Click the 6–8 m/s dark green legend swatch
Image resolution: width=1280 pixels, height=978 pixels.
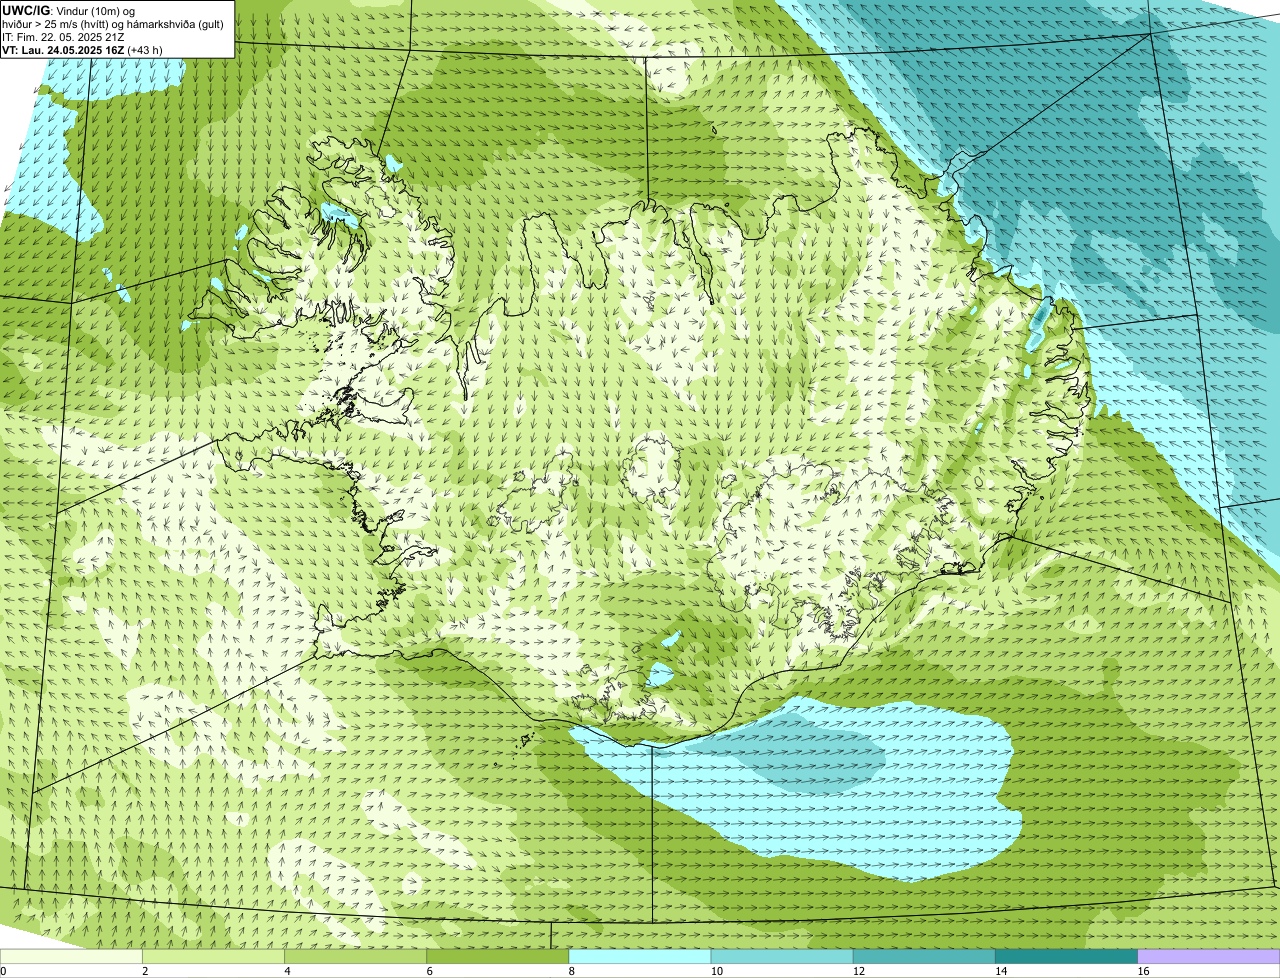pos(498,957)
